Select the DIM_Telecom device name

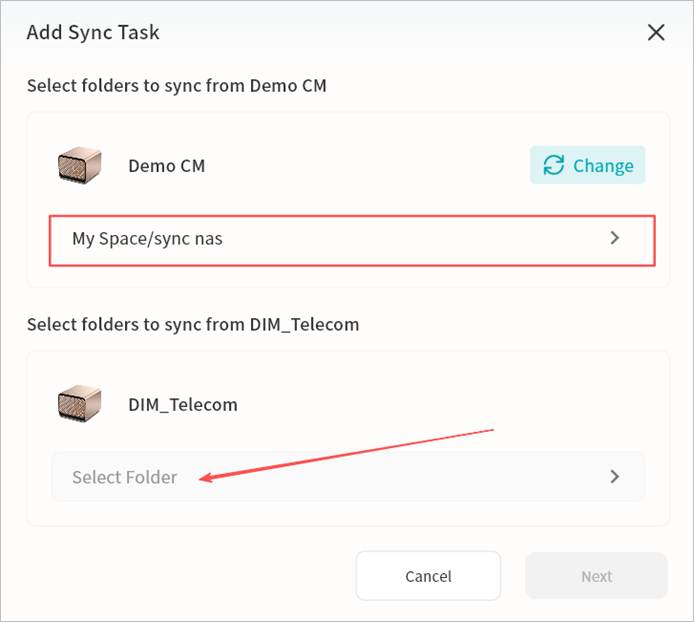click(x=183, y=405)
